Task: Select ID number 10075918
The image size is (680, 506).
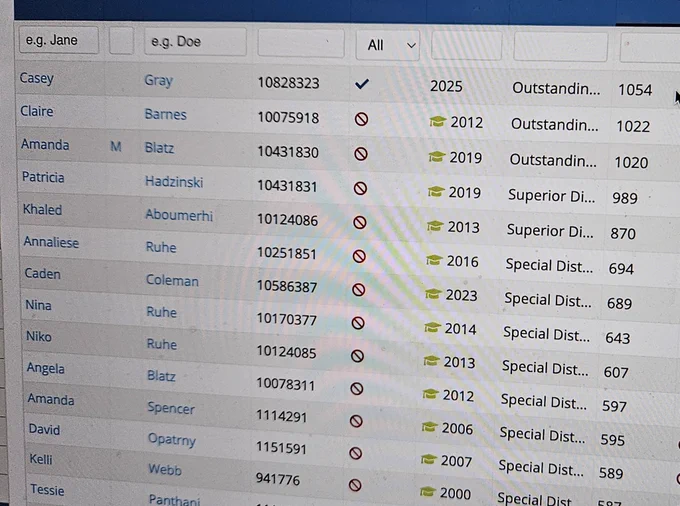Action: (x=288, y=118)
